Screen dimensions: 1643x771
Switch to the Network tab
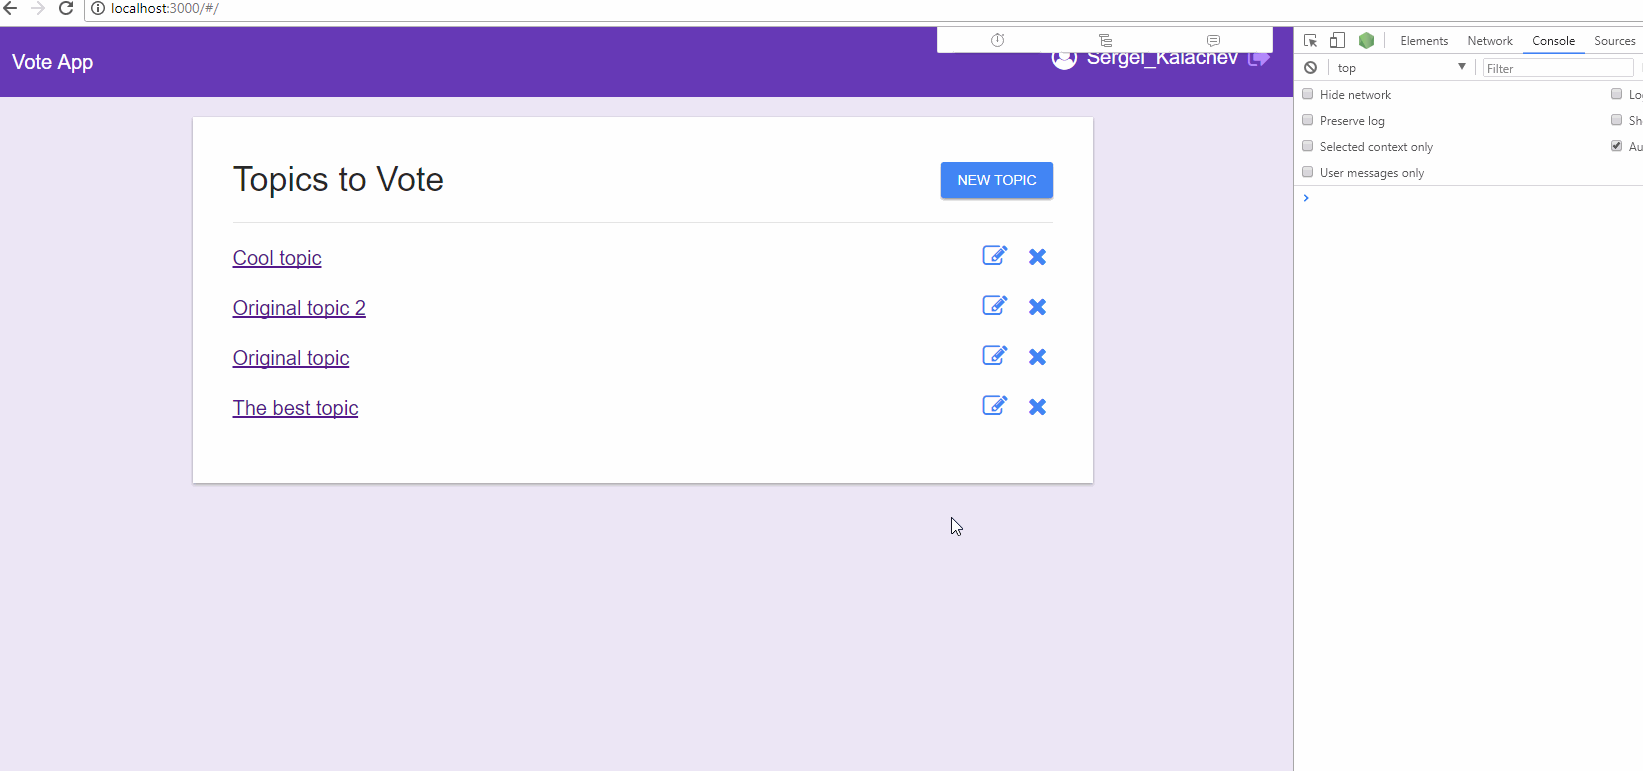click(1490, 41)
